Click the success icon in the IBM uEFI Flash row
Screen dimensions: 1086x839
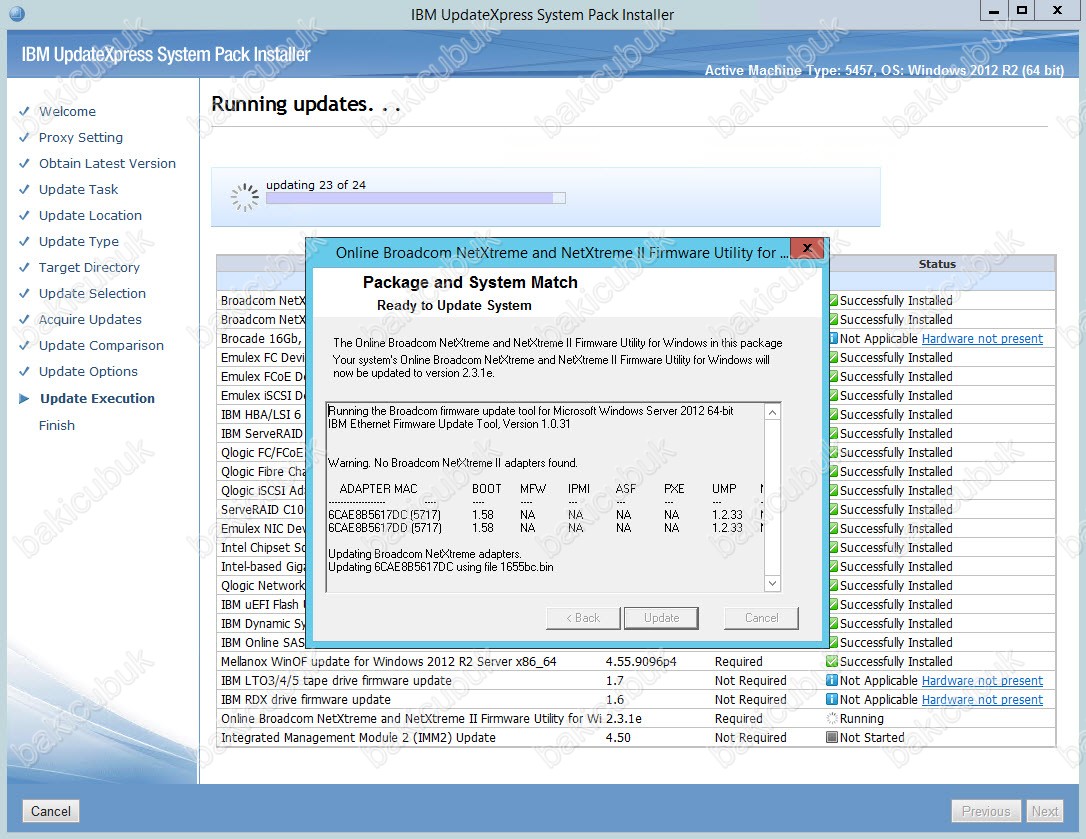(x=833, y=604)
